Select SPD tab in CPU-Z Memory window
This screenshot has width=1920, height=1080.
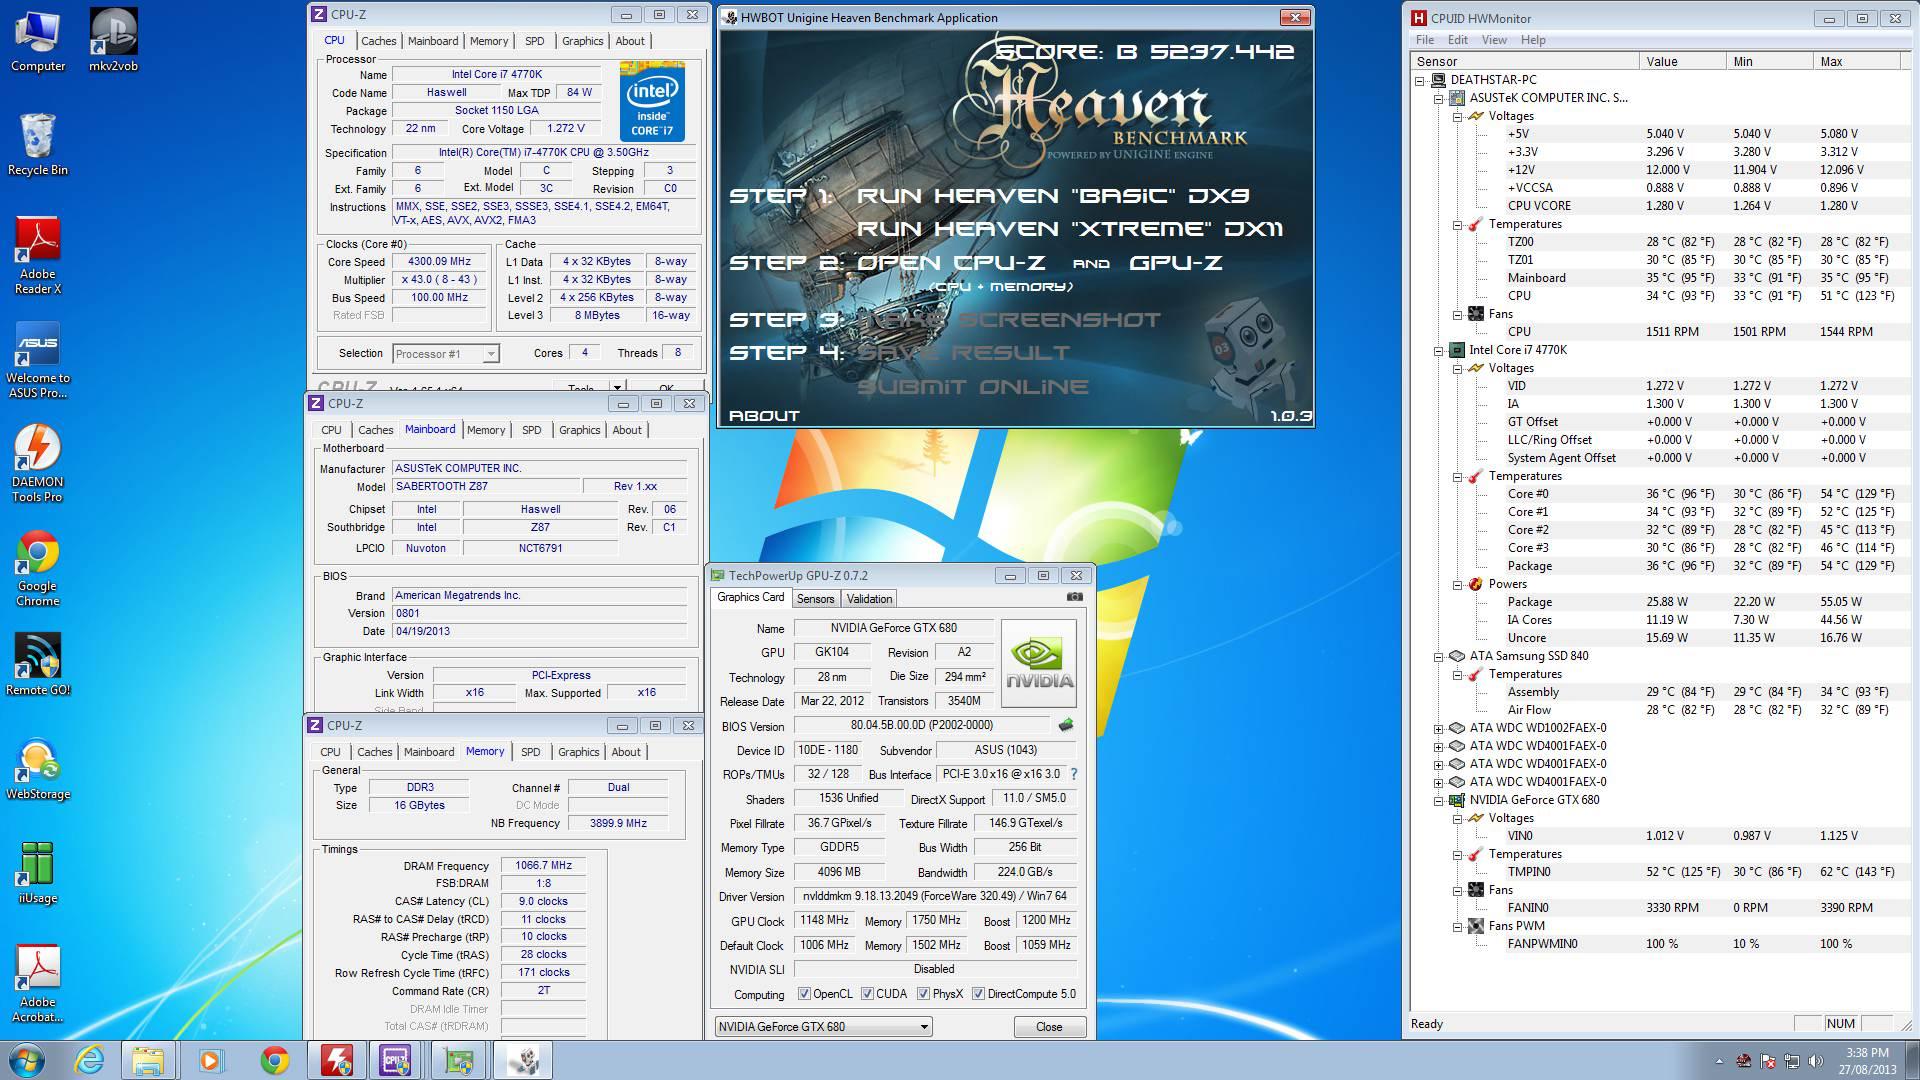[530, 752]
